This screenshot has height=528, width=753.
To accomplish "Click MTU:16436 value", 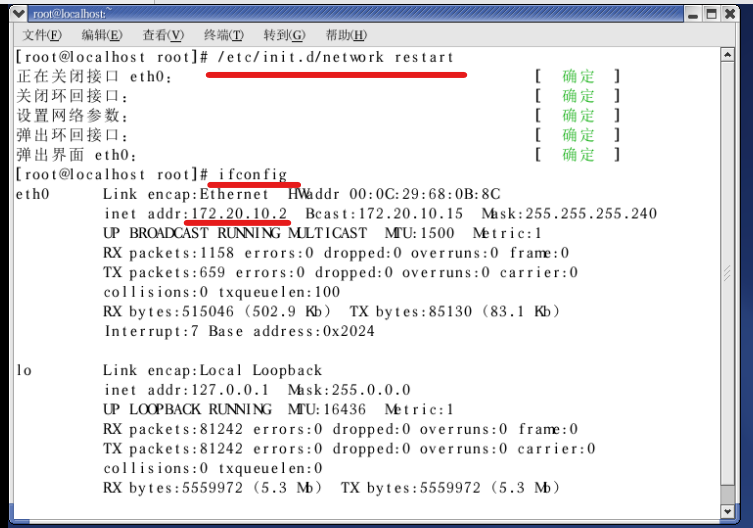I will [327, 409].
